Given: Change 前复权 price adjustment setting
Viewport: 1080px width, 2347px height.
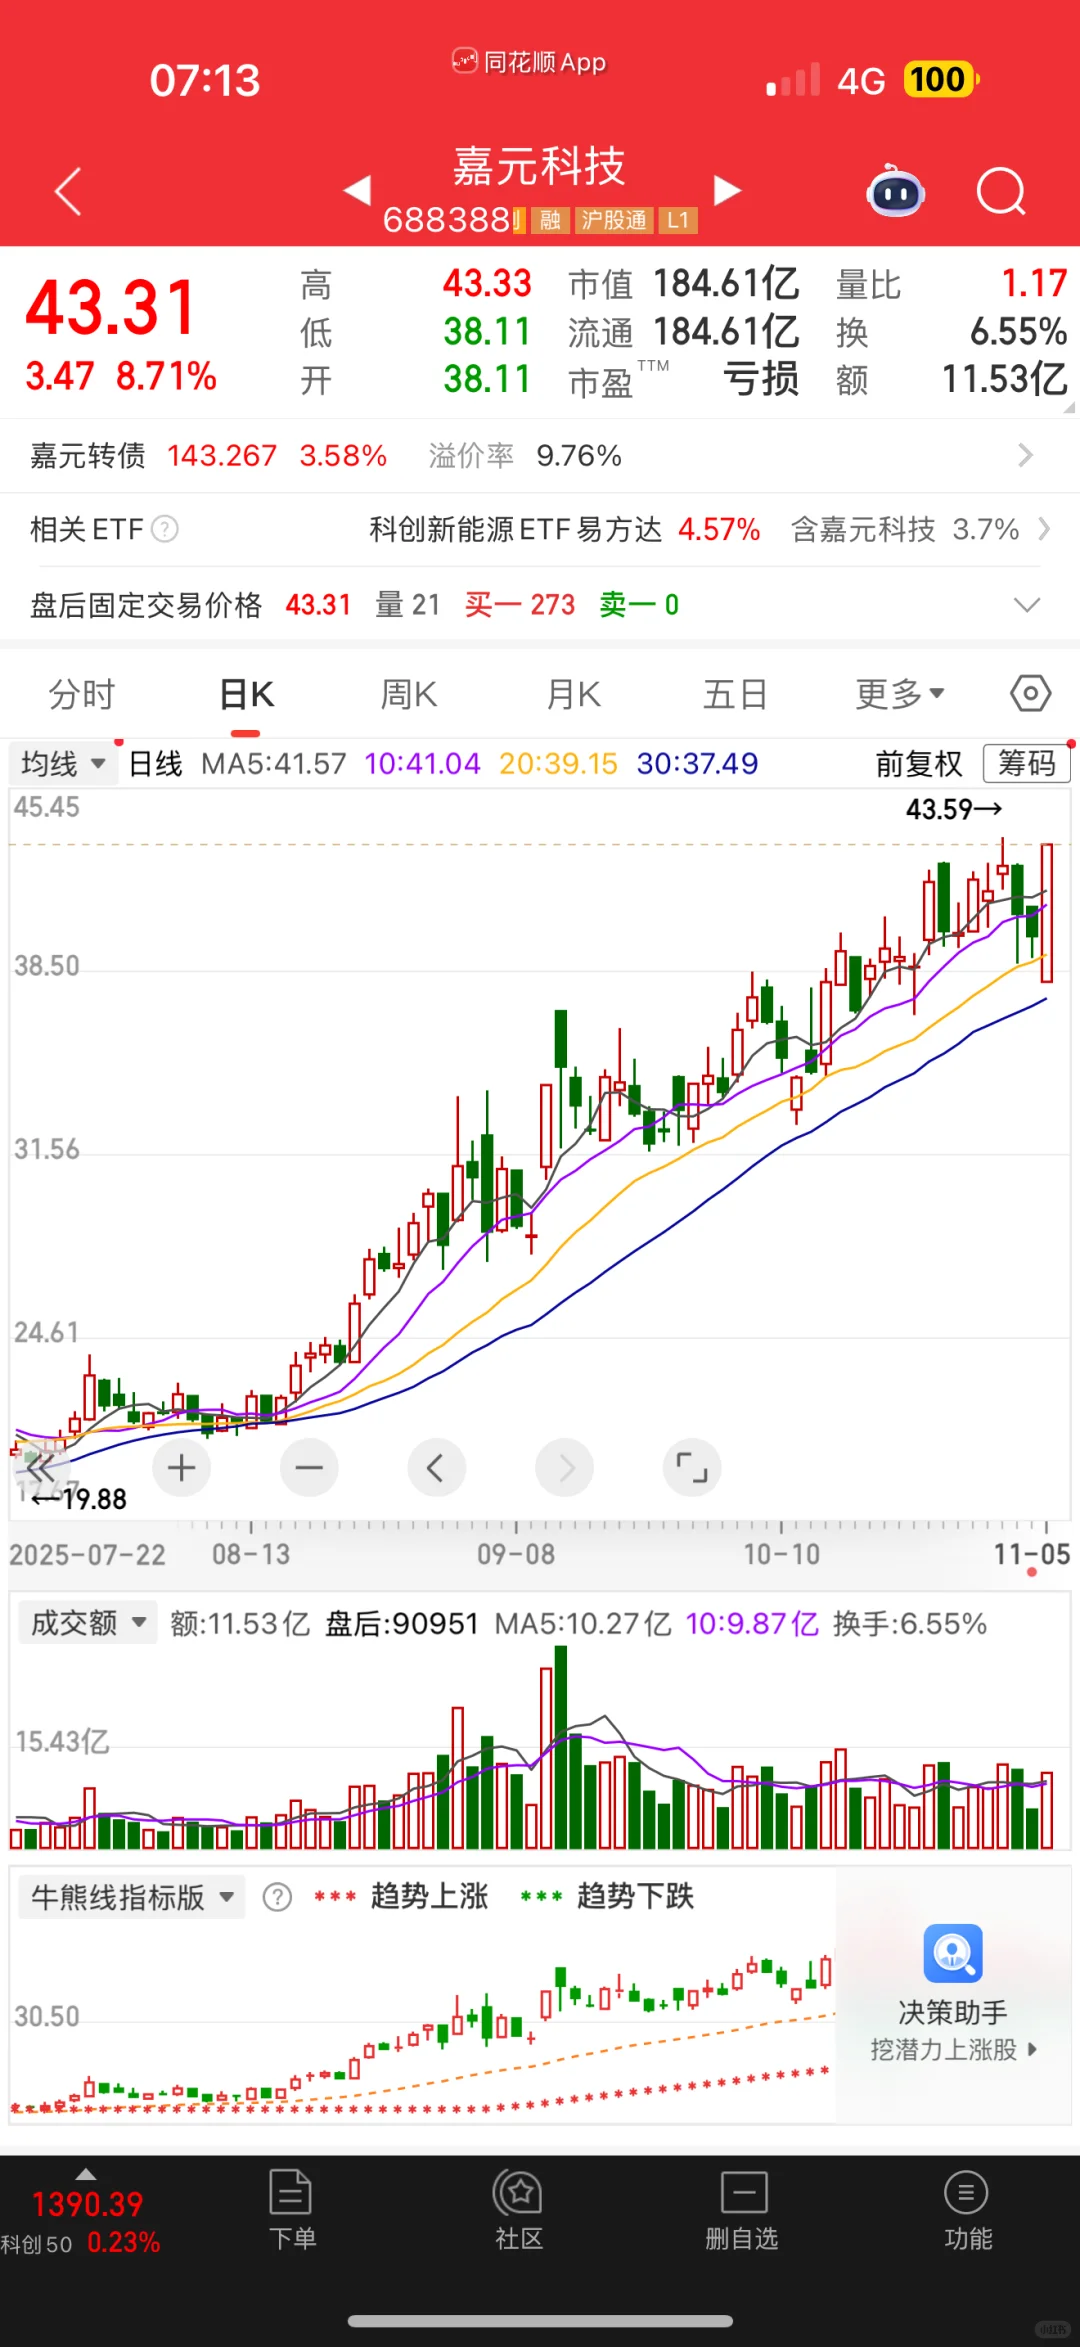Looking at the screenshot, I should coord(919,764).
